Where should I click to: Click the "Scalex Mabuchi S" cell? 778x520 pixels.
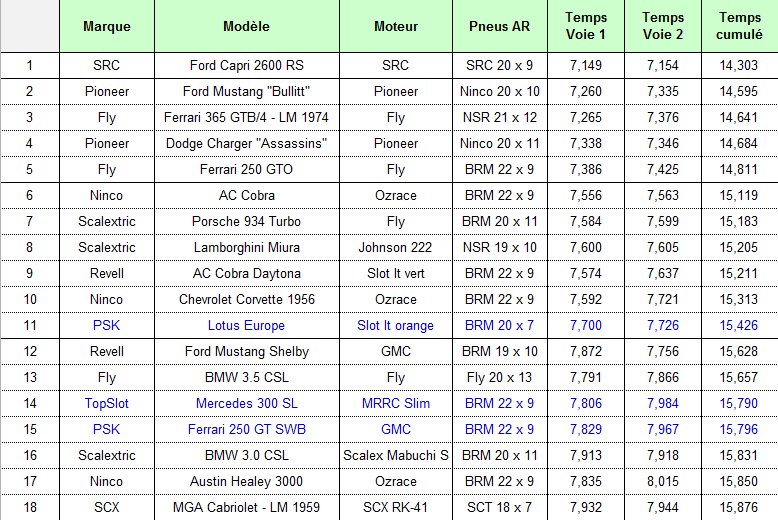coord(395,455)
